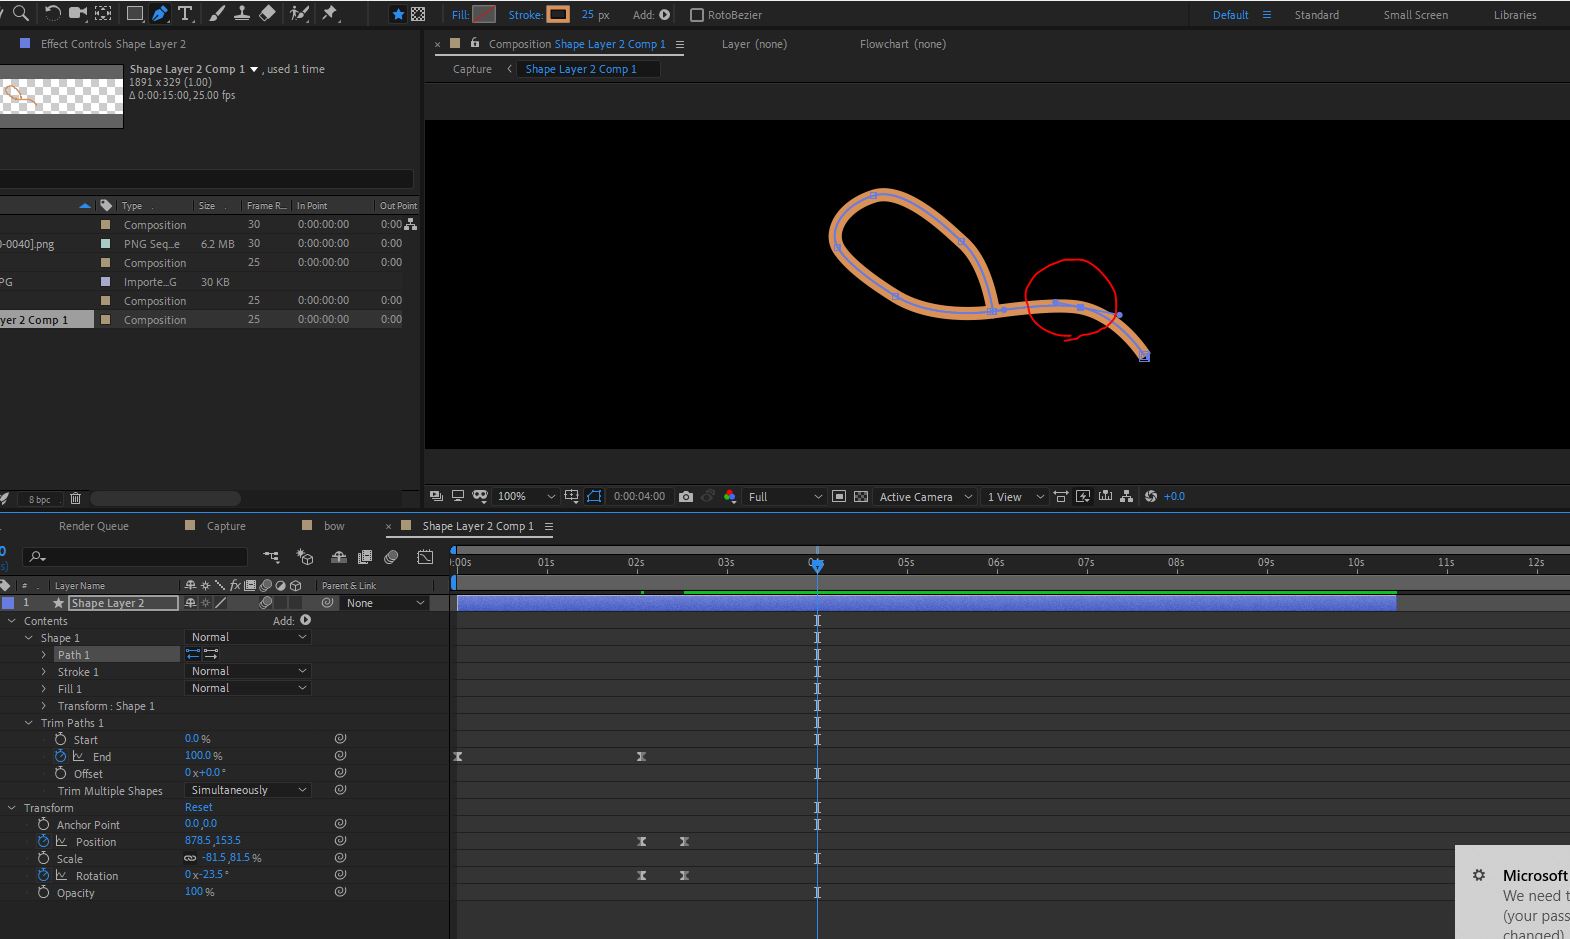1570x939 pixels.
Task: Click the snapshot camera icon
Action: pyautogui.click(x=685, y=497)
